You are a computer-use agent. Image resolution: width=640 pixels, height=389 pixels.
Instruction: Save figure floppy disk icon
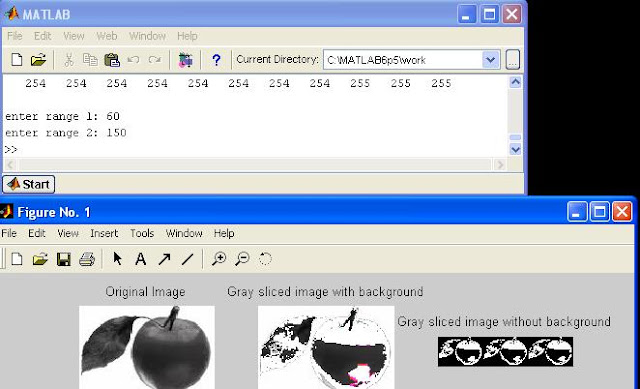tap(64, 259)
